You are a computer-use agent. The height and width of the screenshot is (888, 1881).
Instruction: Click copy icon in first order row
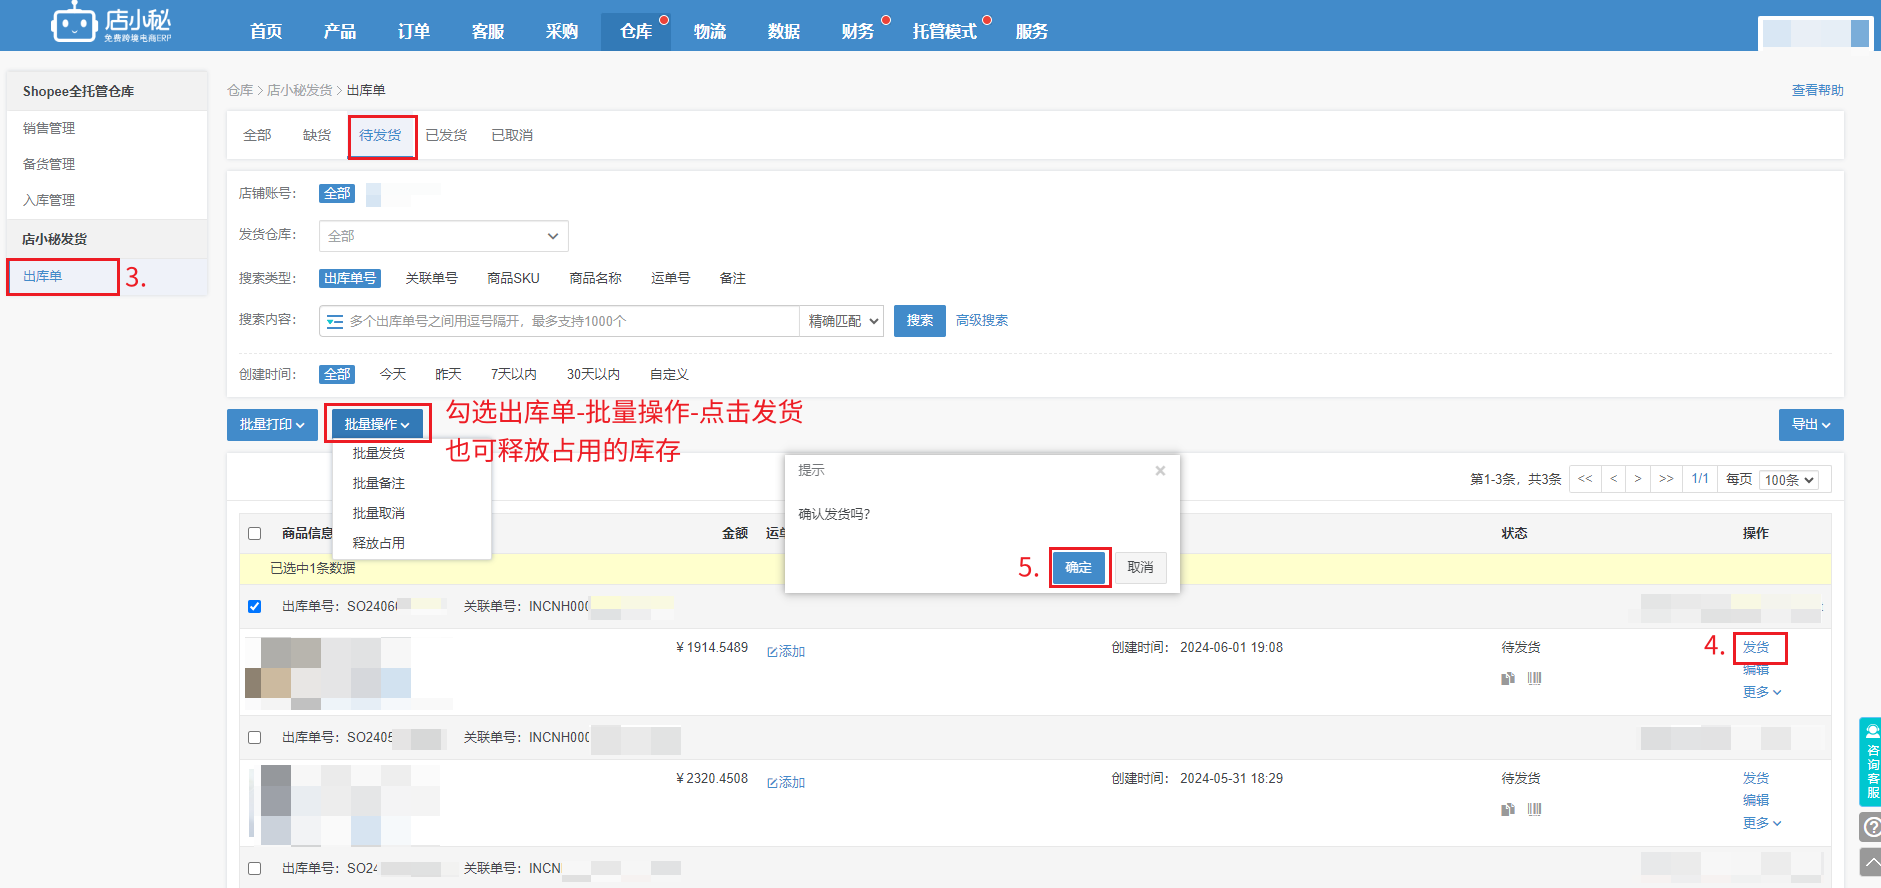pos(1507,679)
